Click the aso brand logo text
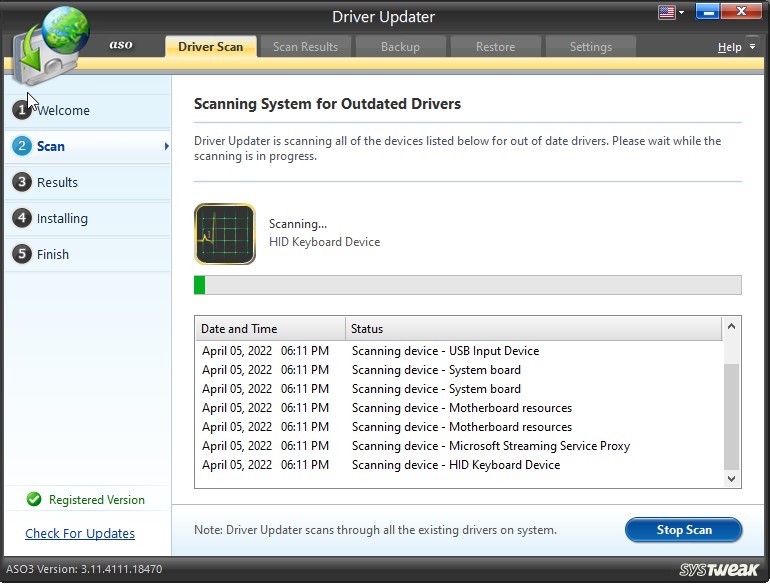770x585 pixels. pyautogui.click(x=121, y=45)
